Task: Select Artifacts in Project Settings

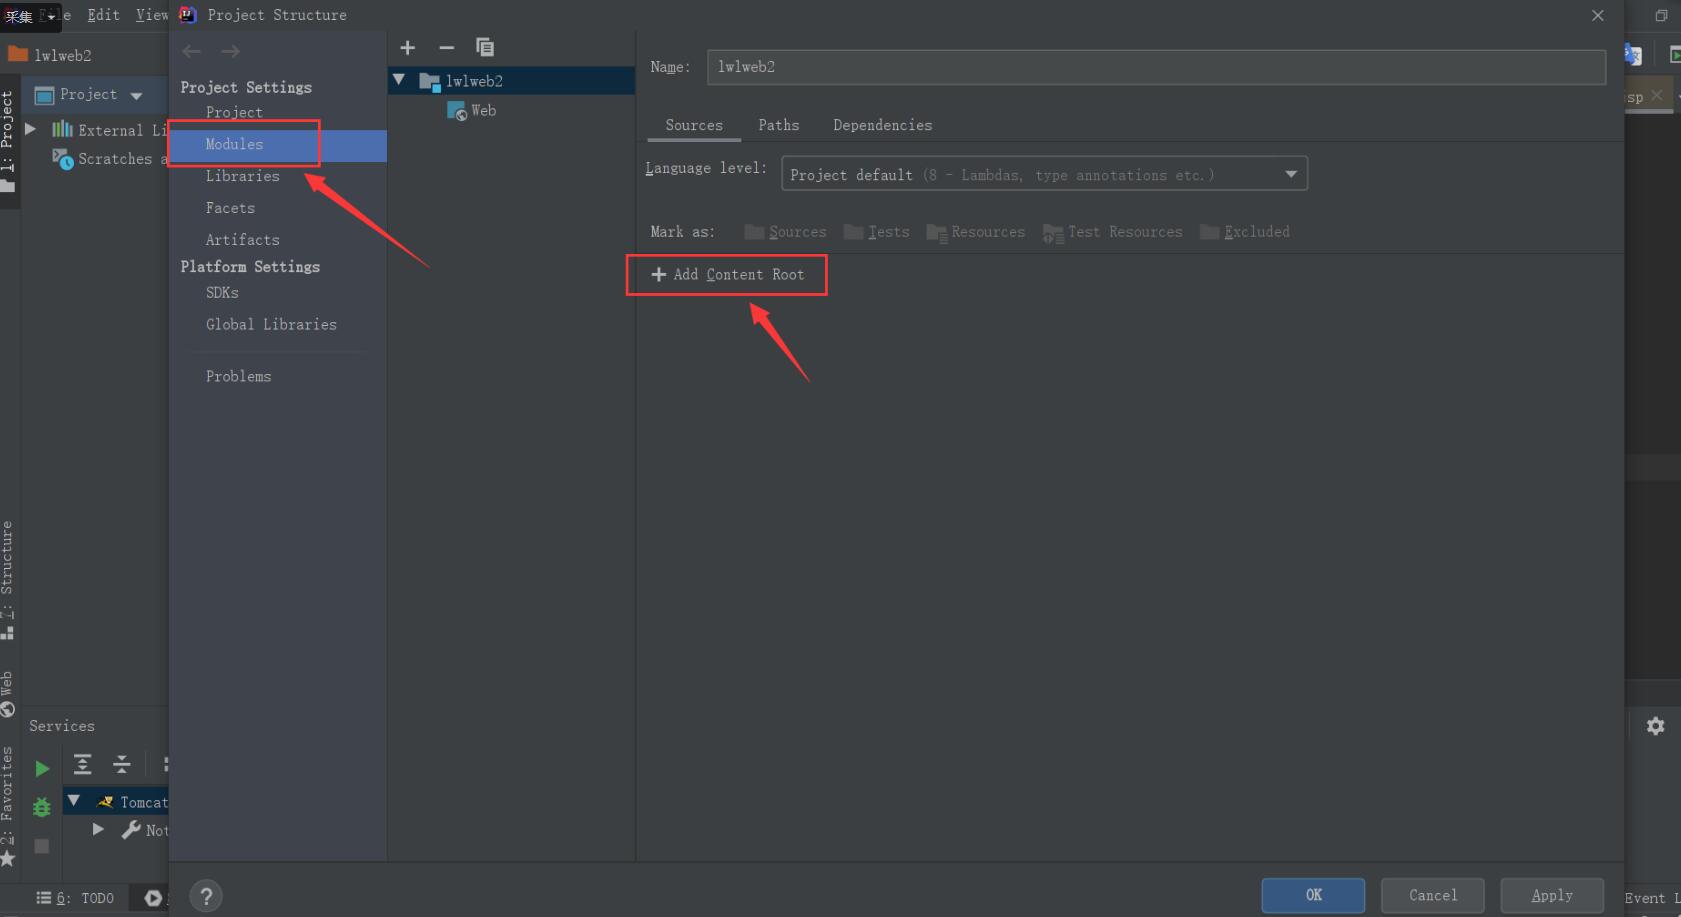Action: pyautogui.click(x=243, y=240)
